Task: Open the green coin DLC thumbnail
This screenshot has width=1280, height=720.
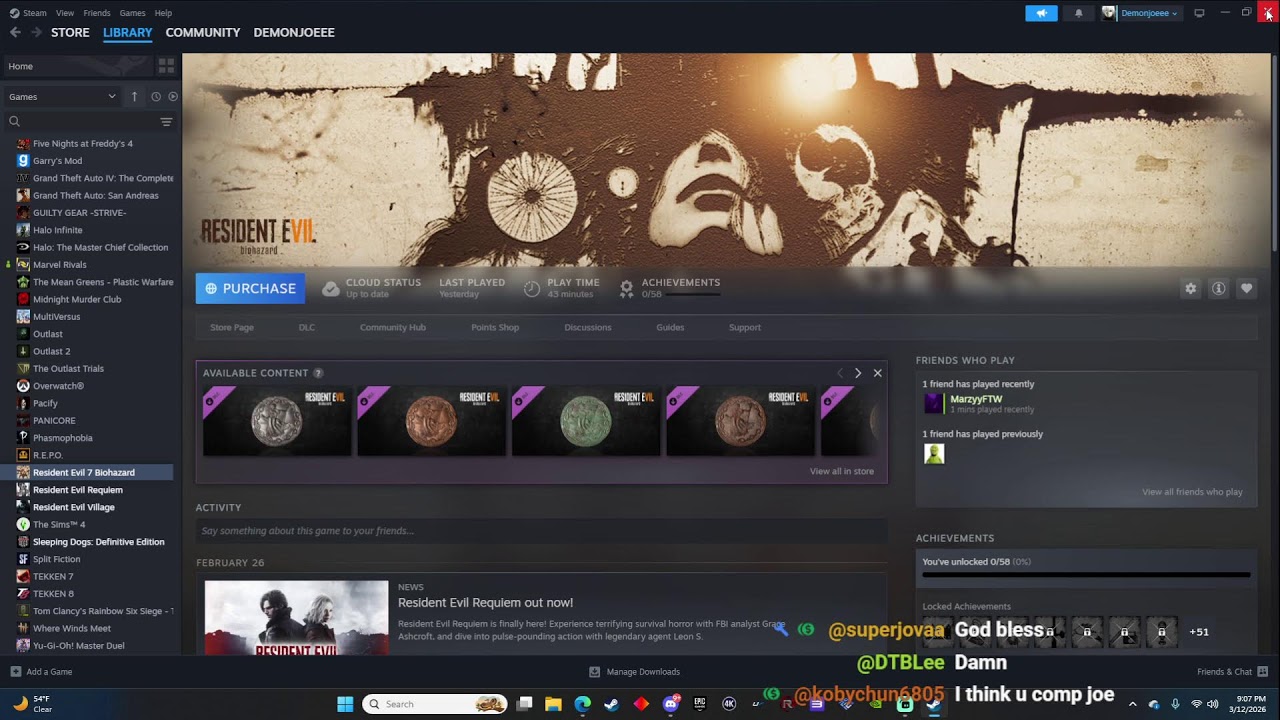Action: pyautogui.click(x=586, y=421)
